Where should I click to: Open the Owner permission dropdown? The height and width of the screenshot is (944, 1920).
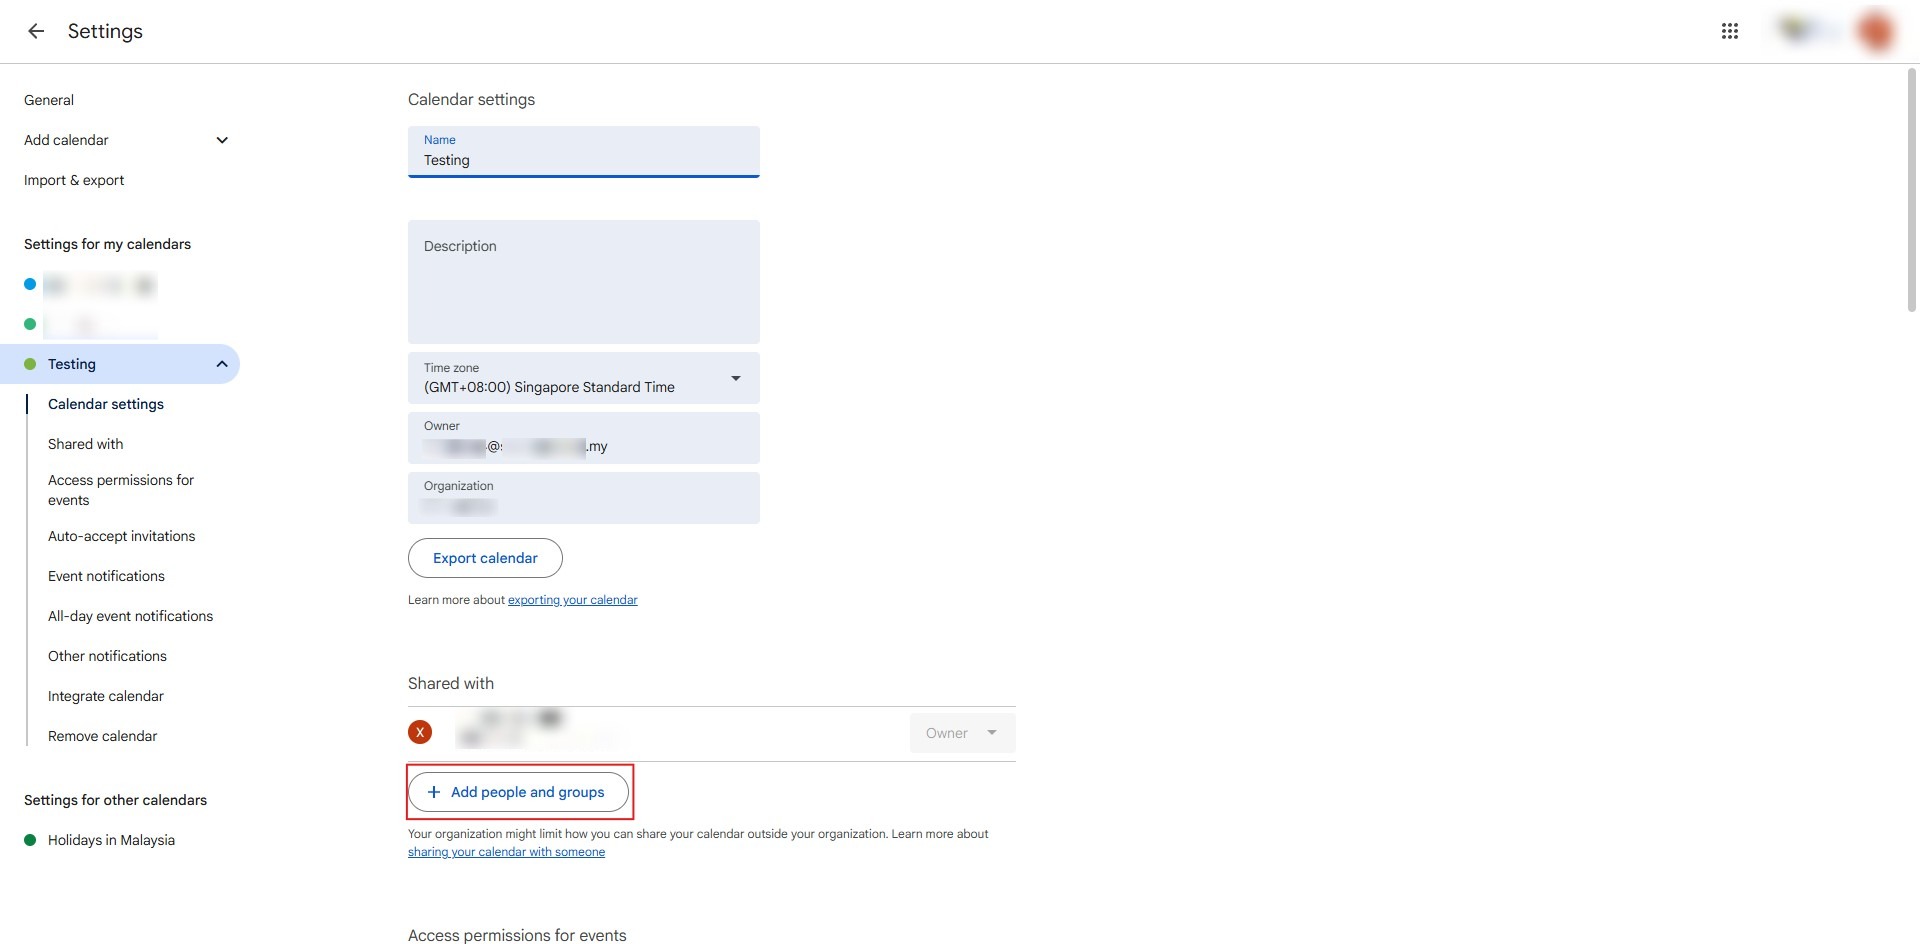click(x=961, y=733)
